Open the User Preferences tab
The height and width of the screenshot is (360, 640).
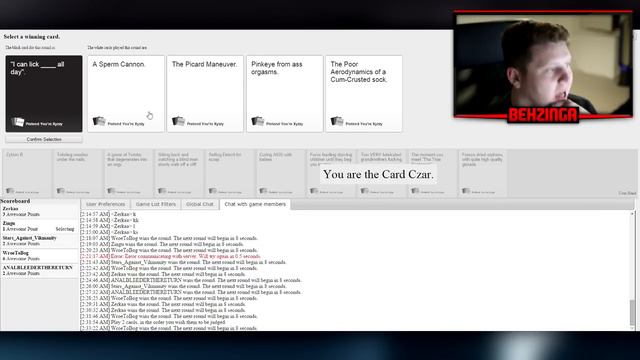tap(105, 204)
